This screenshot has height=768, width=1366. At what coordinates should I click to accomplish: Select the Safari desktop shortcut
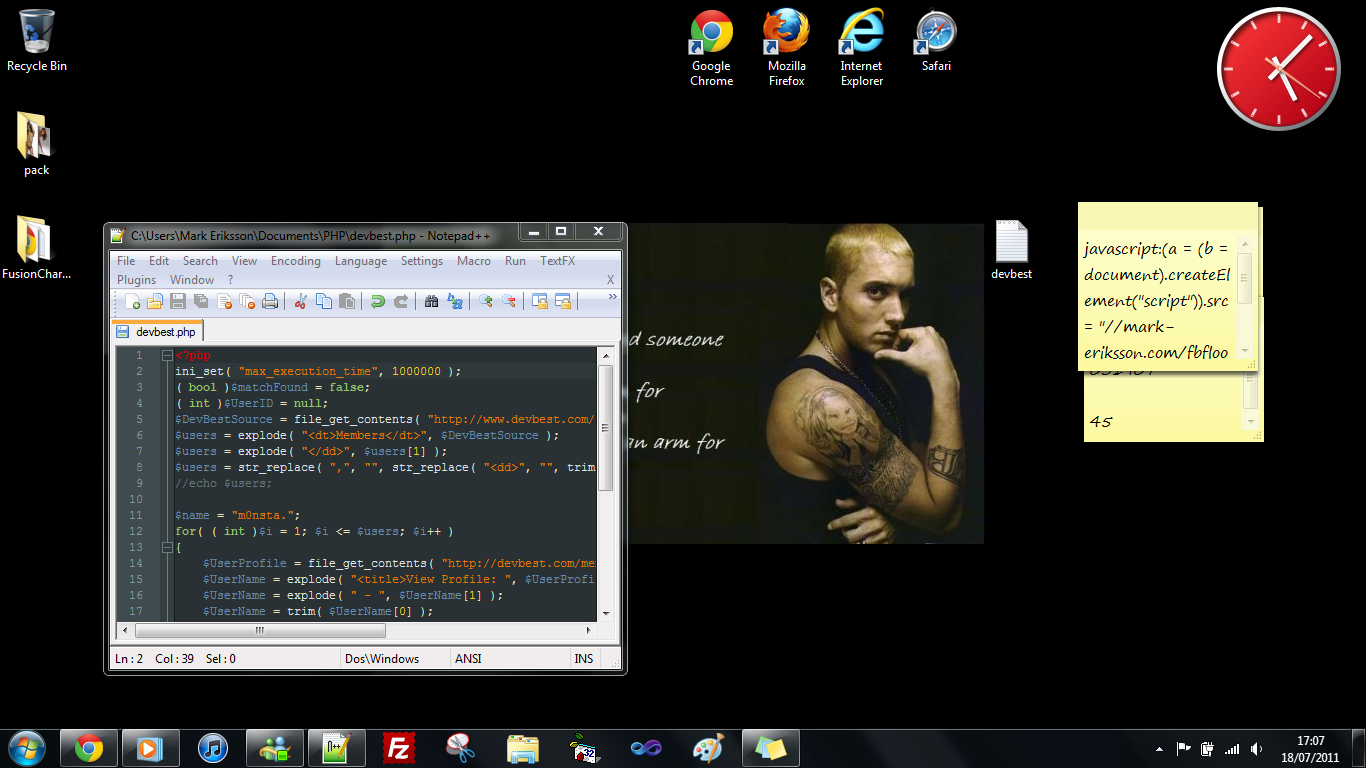[937, 41]
